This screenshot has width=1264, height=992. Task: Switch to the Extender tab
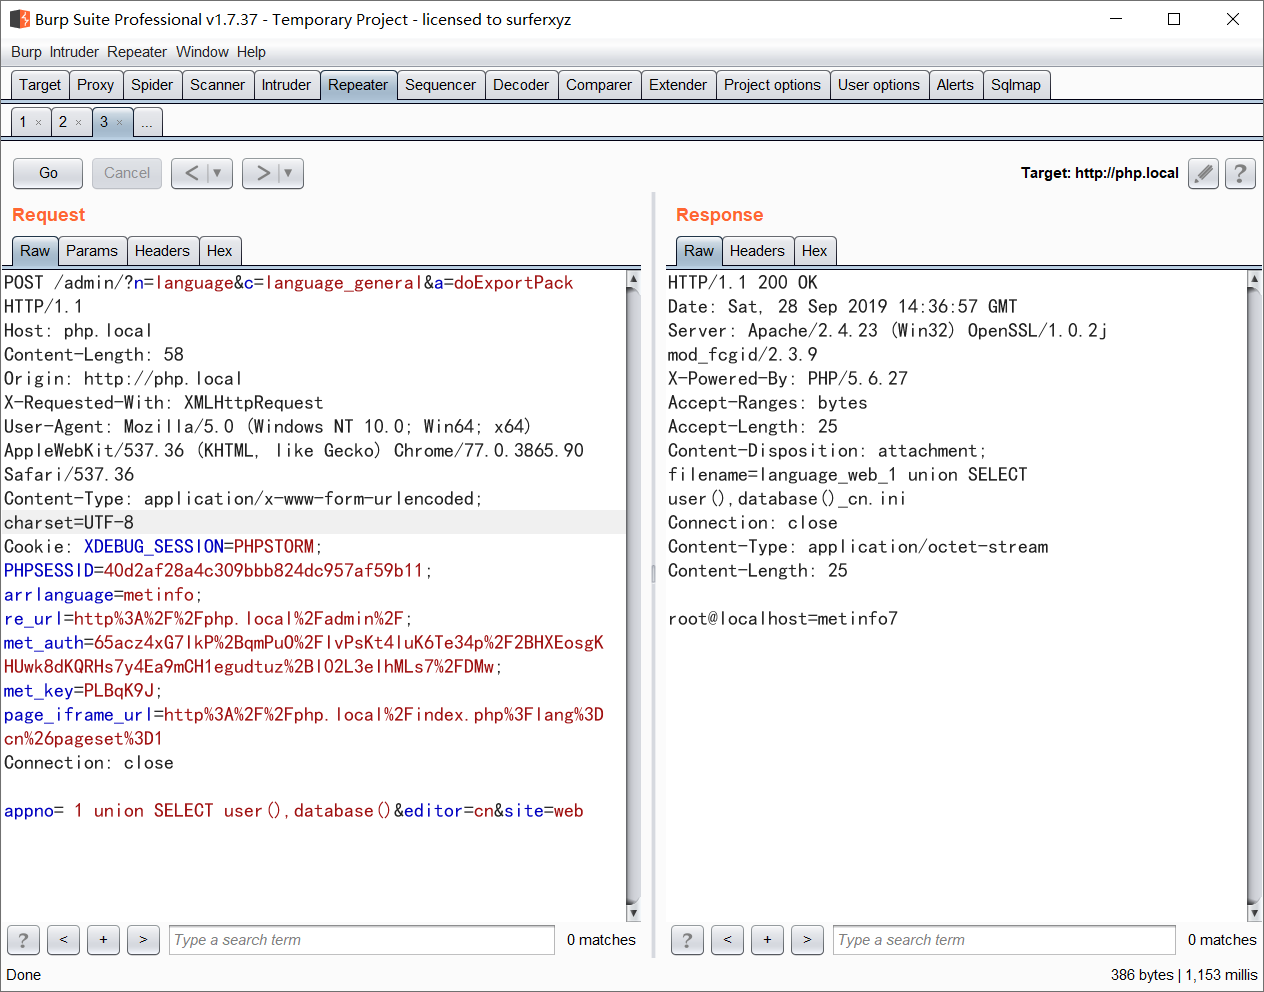pyautogui.click(x=678, y=85)
